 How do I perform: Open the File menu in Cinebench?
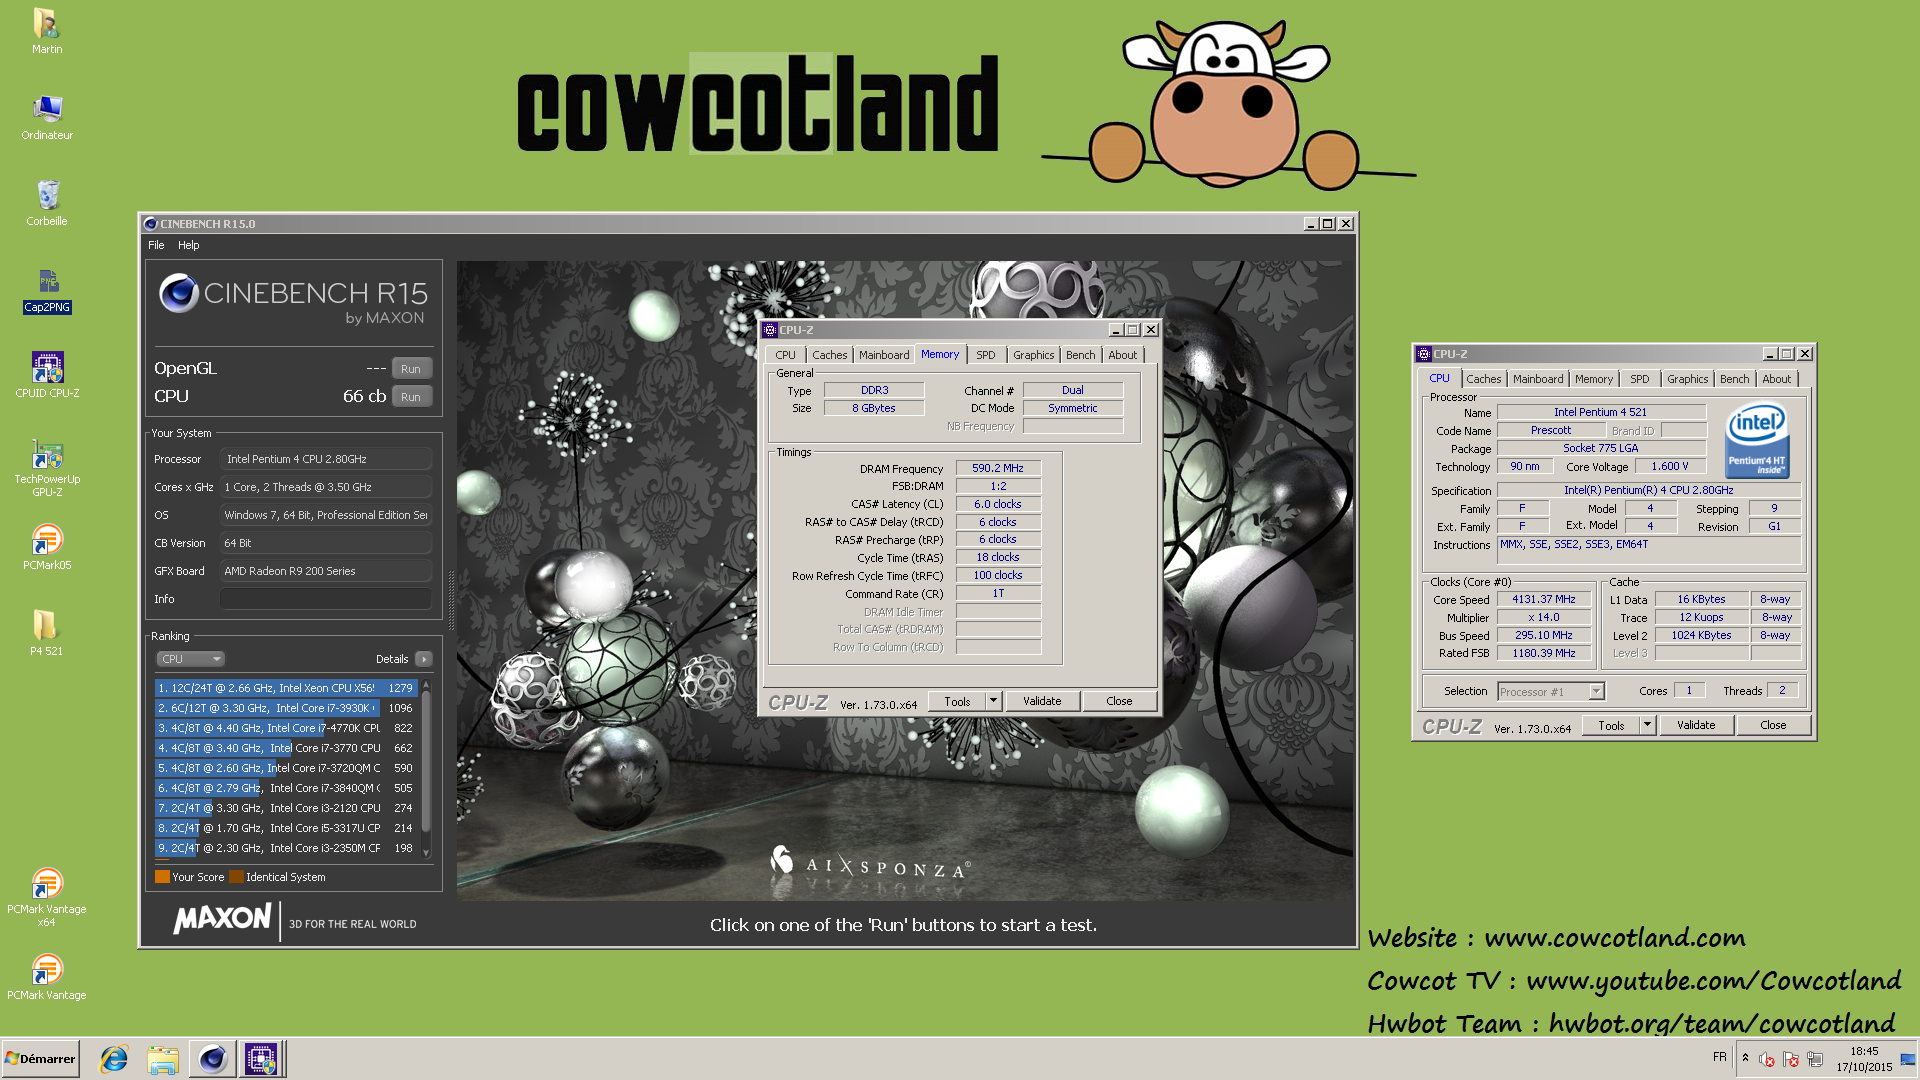click(x=156, y=245)
